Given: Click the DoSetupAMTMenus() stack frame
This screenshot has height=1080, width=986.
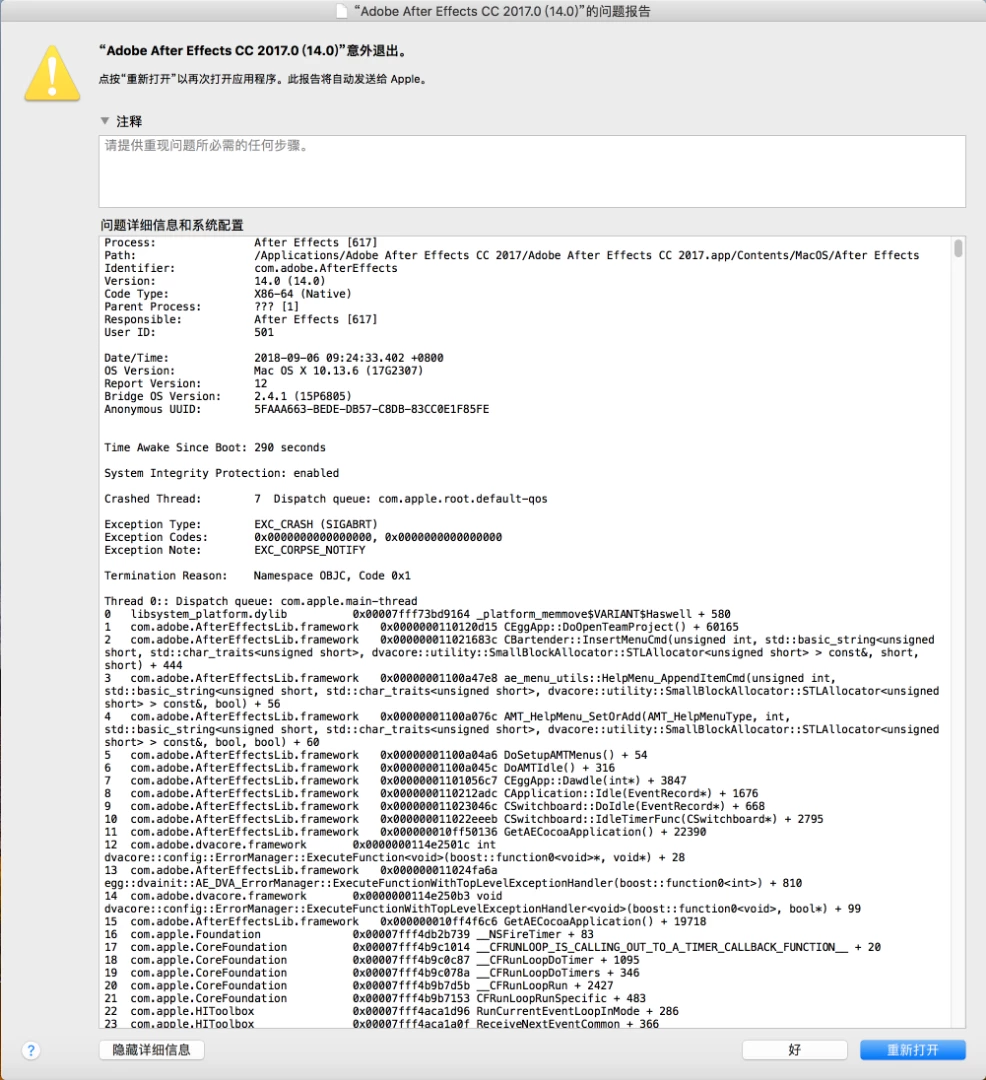Looking at the screenshot, I should click(x=375, y=755).
